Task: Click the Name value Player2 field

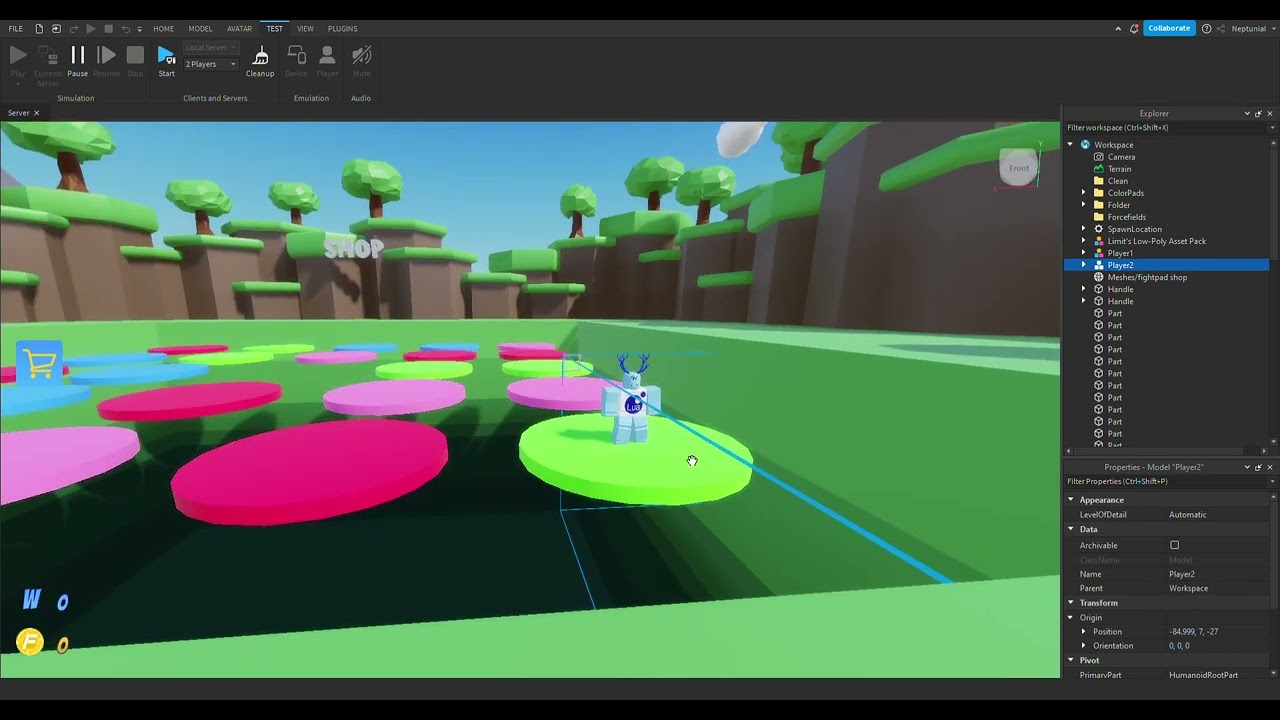Action: pos(1217,574)
